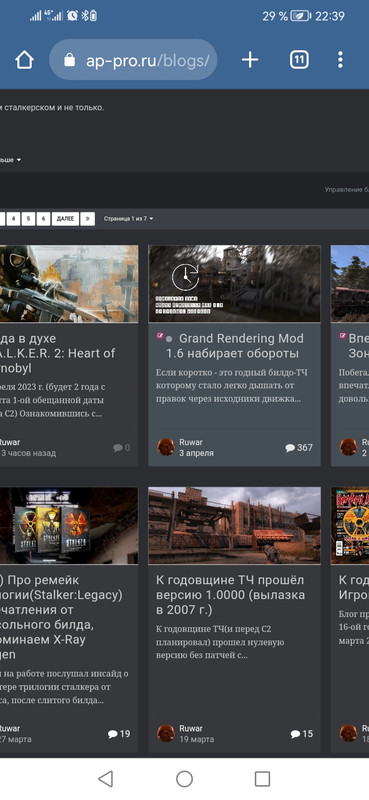
Task: Tap the address bar ap-pro.ru/blogs/
Action: pos(133,60)
